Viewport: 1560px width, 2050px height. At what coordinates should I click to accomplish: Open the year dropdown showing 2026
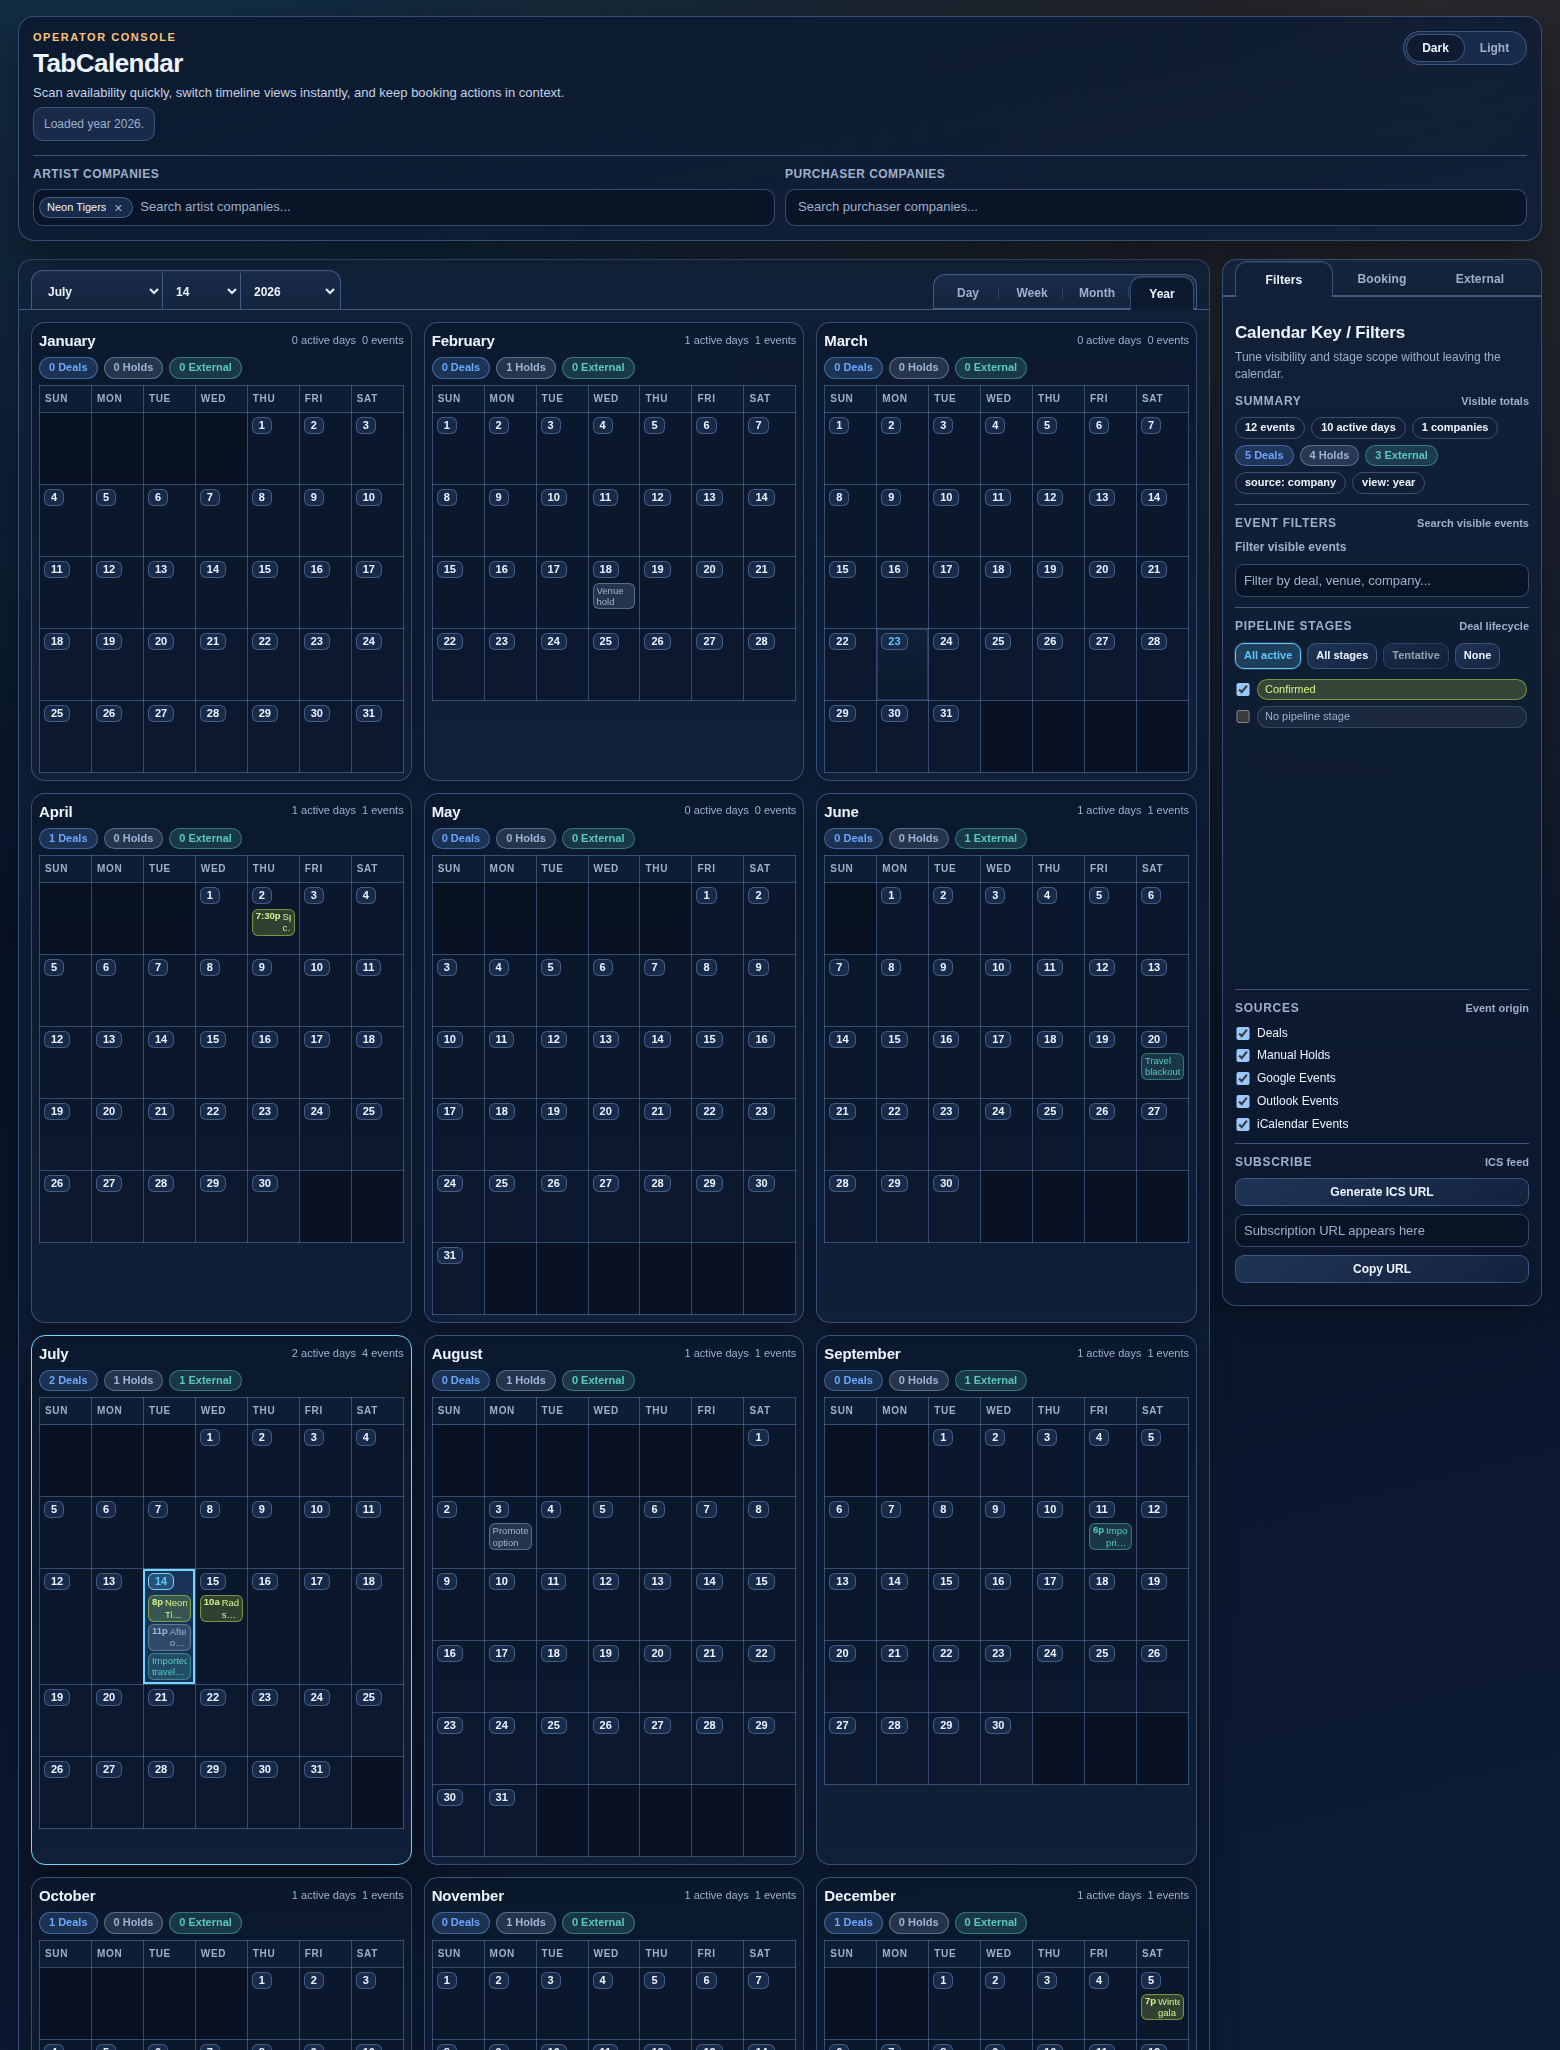click(291, 291)
